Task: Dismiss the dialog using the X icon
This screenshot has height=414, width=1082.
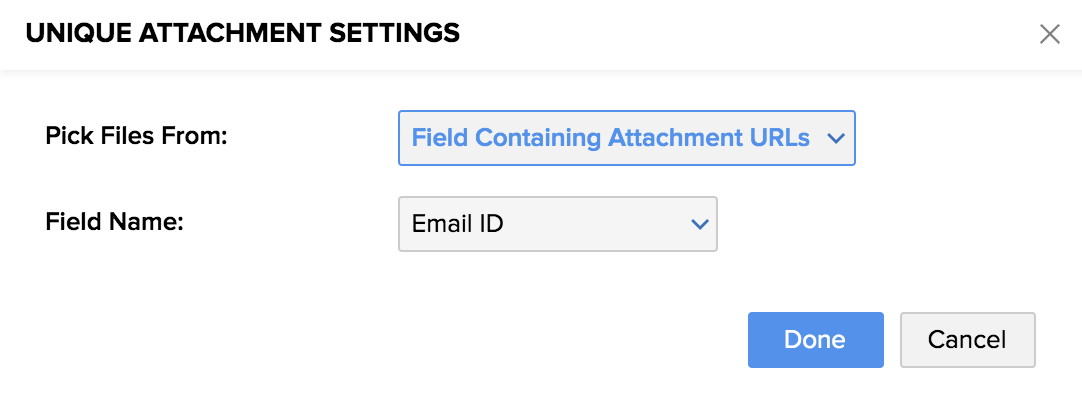Action: [x=1049, y=35]
